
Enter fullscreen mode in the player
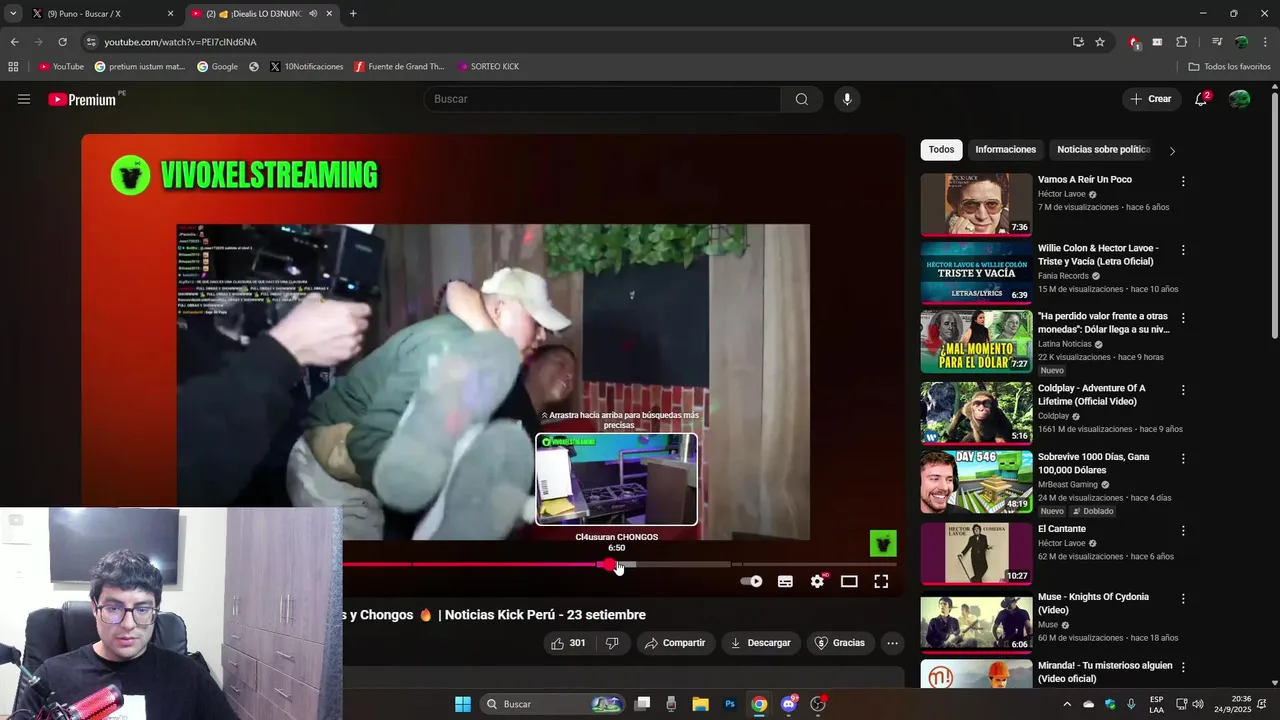881,581
